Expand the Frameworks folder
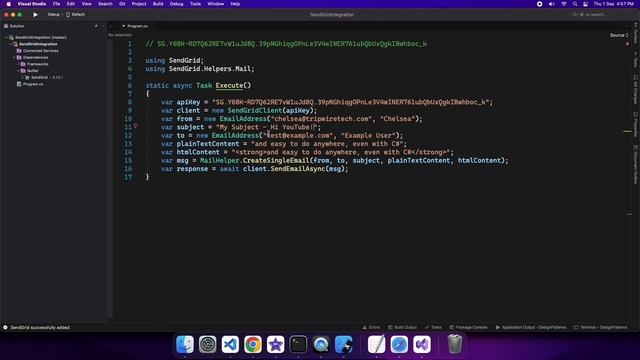This screenshot has height=360, width=640. pyautogui.click(x=19, y=64)
